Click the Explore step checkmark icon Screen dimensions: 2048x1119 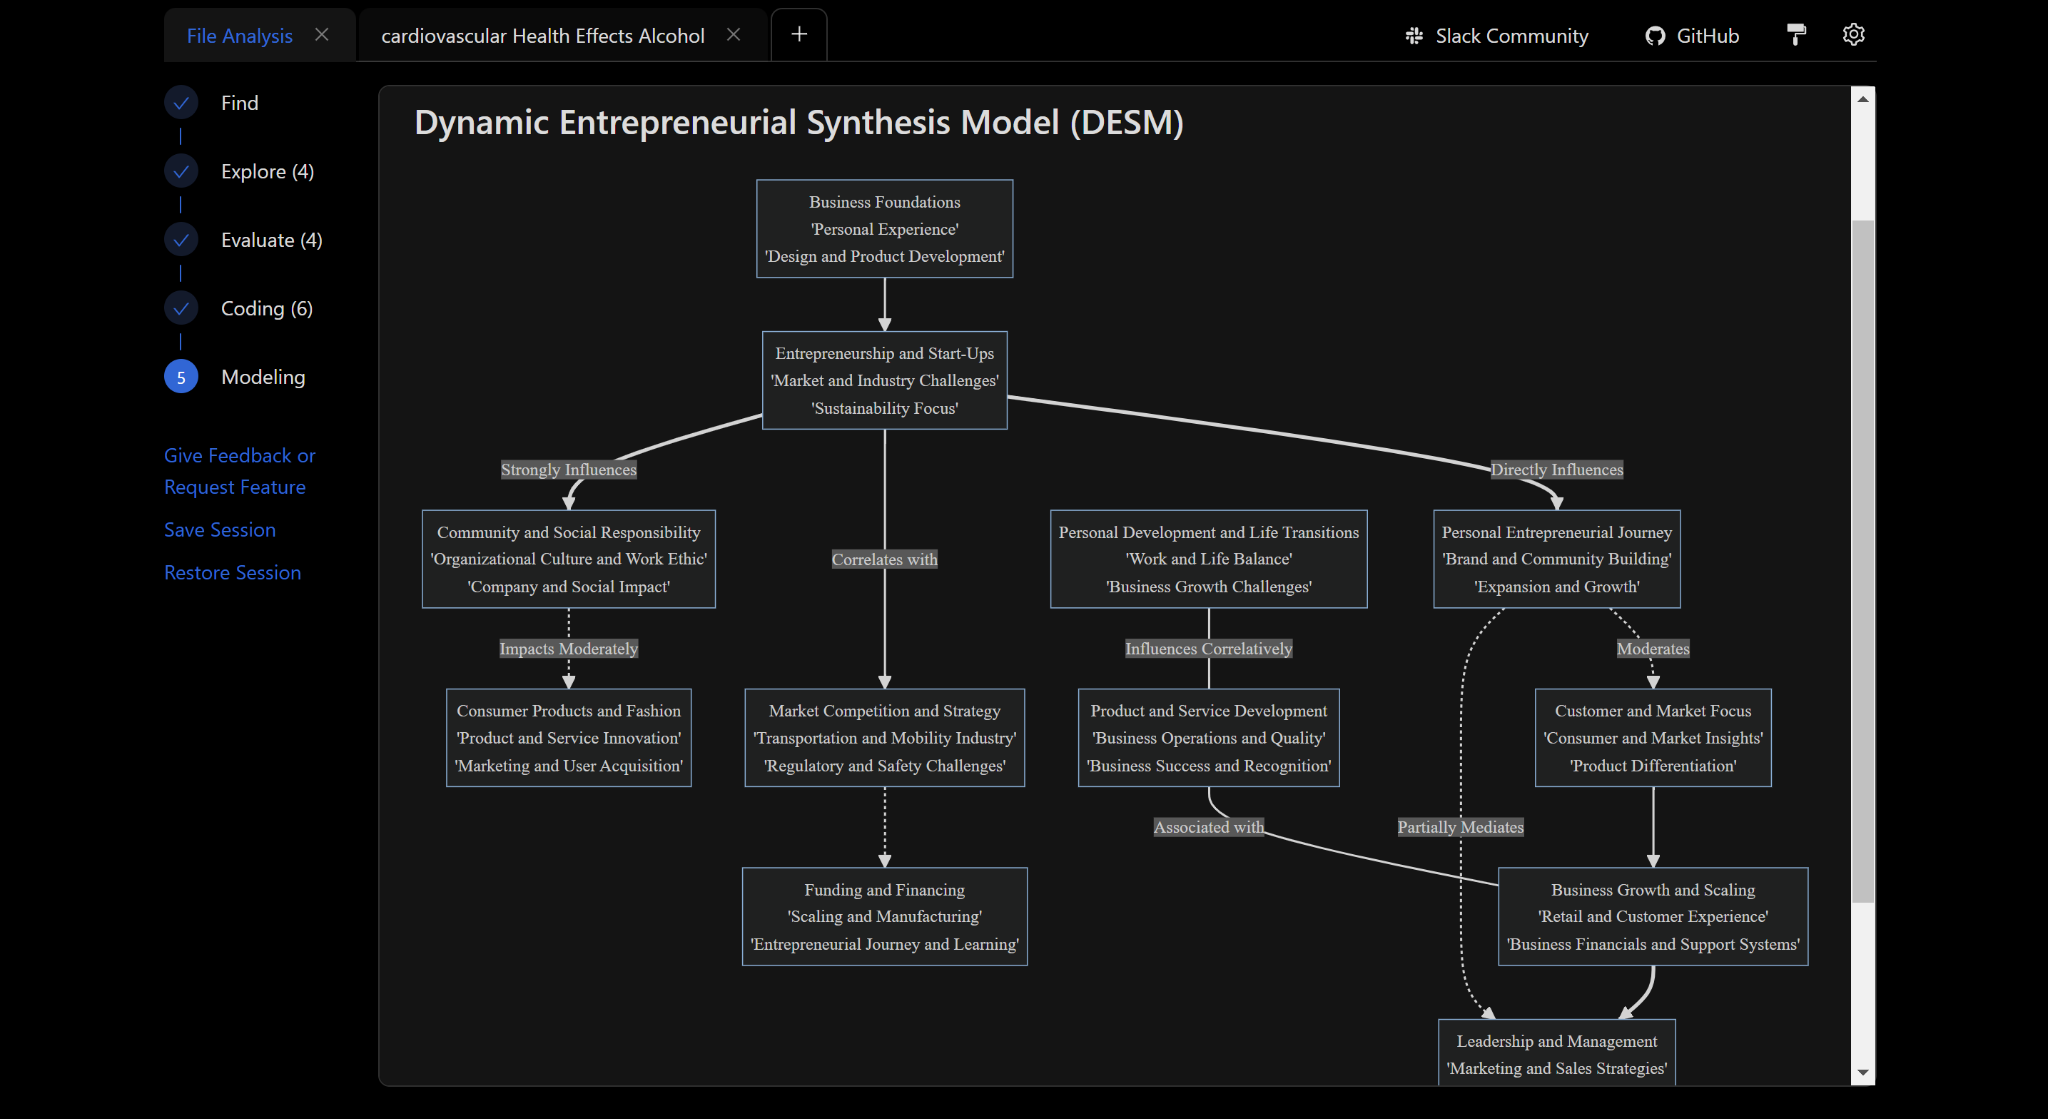tap(181, 171)
